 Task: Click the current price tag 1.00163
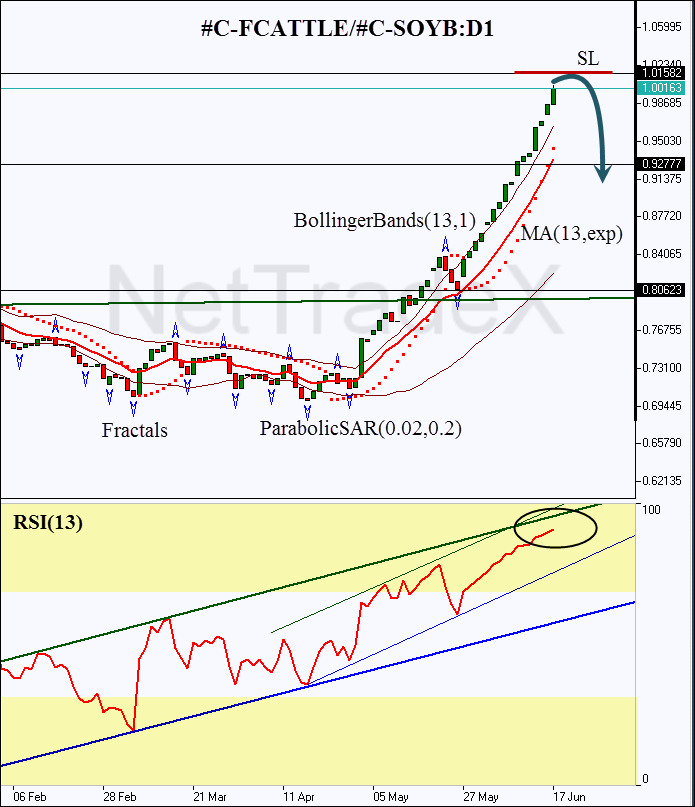[x=661, y=88]
